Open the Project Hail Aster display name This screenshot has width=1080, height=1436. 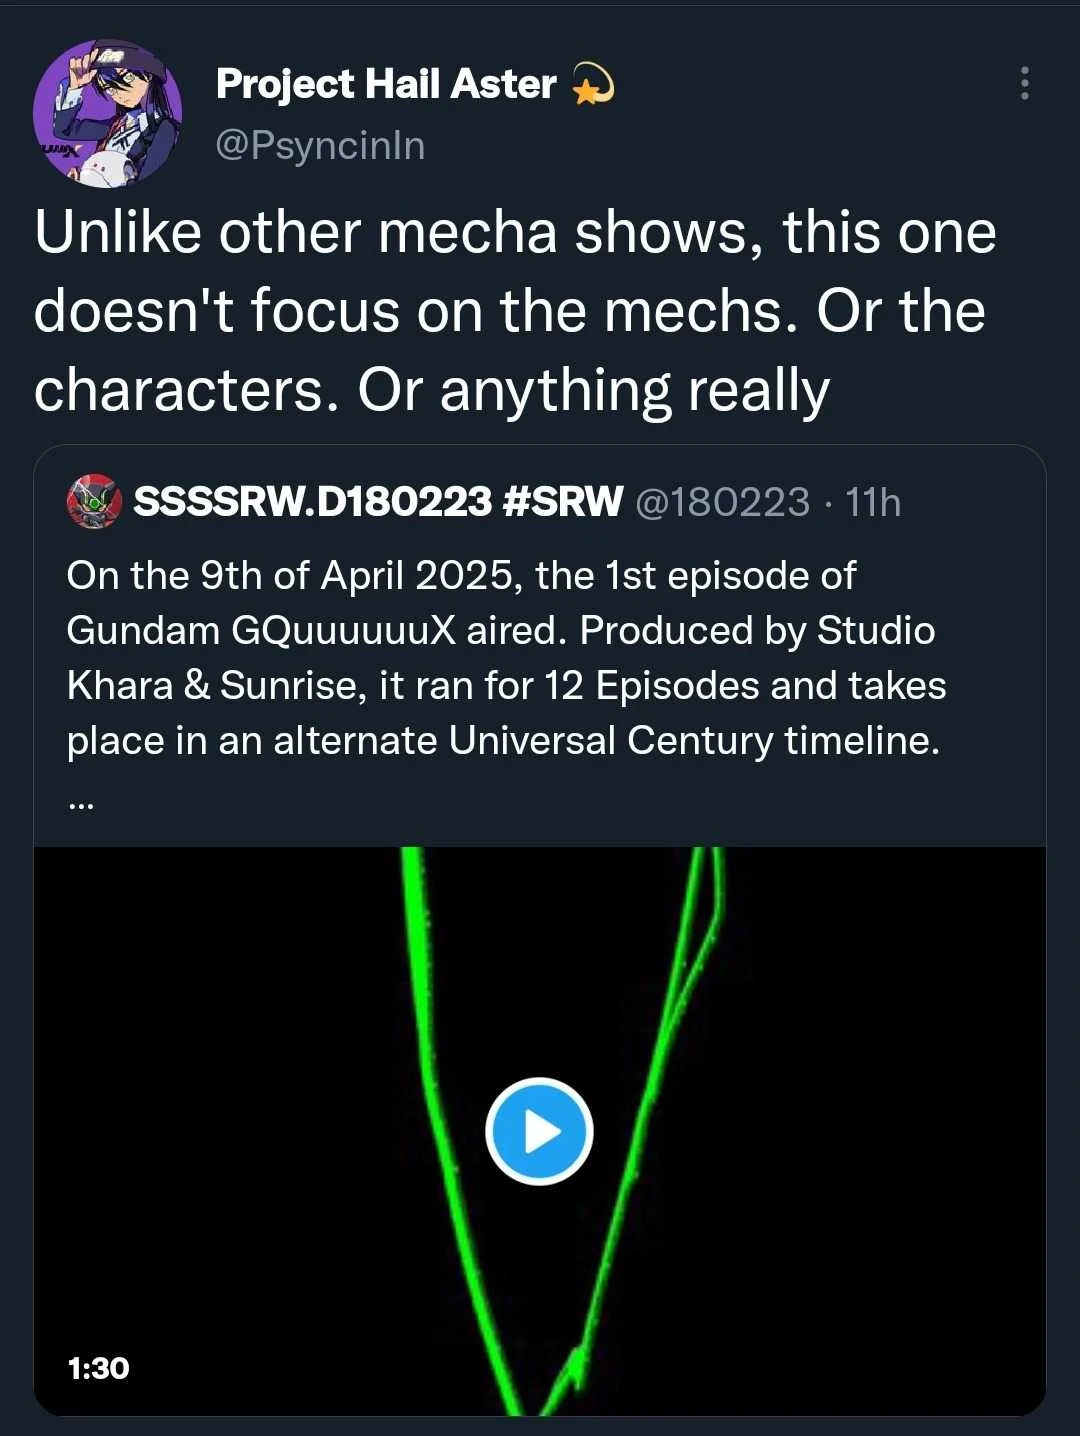[x=385, y=85]
